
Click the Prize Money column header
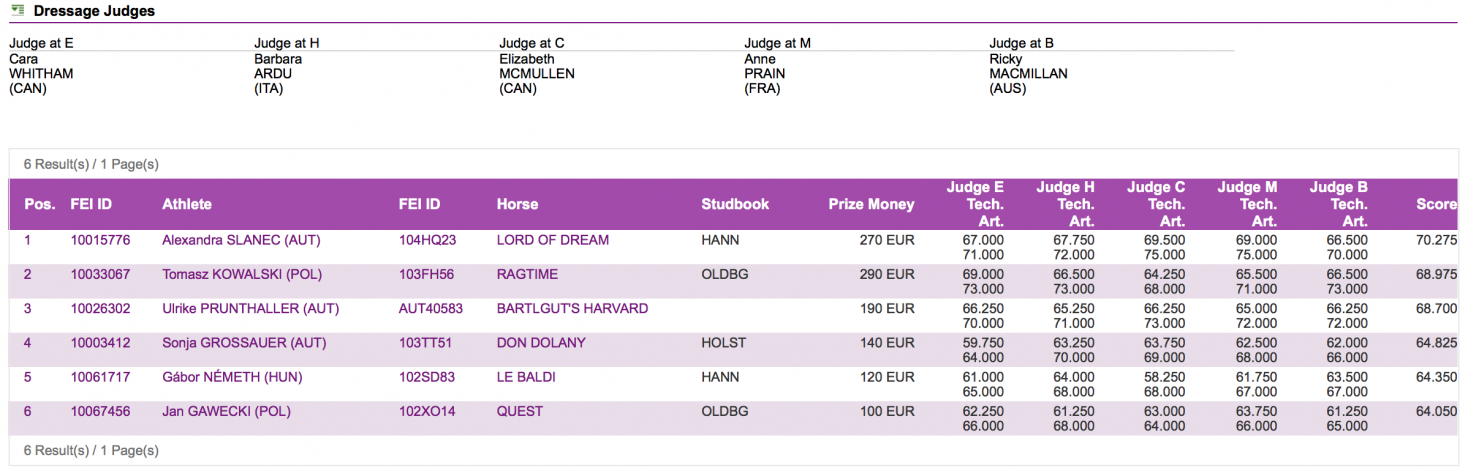pos(871,204)
